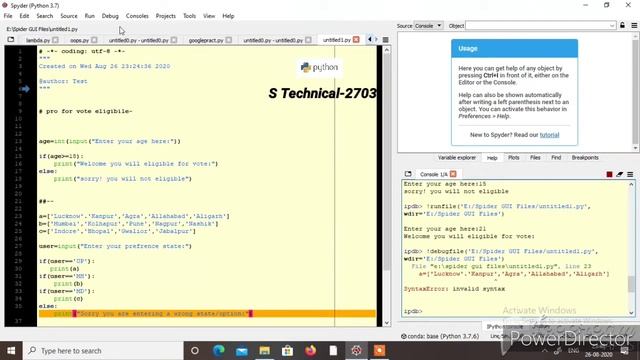
Task: Open the File menu
Action: [8, 16]
